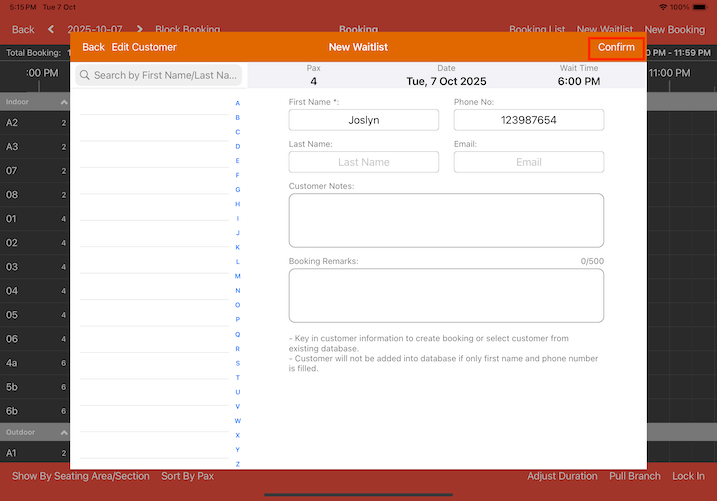Jump to letter R in customer index
The height and width of the screenshot is (501, 717).
237,349
